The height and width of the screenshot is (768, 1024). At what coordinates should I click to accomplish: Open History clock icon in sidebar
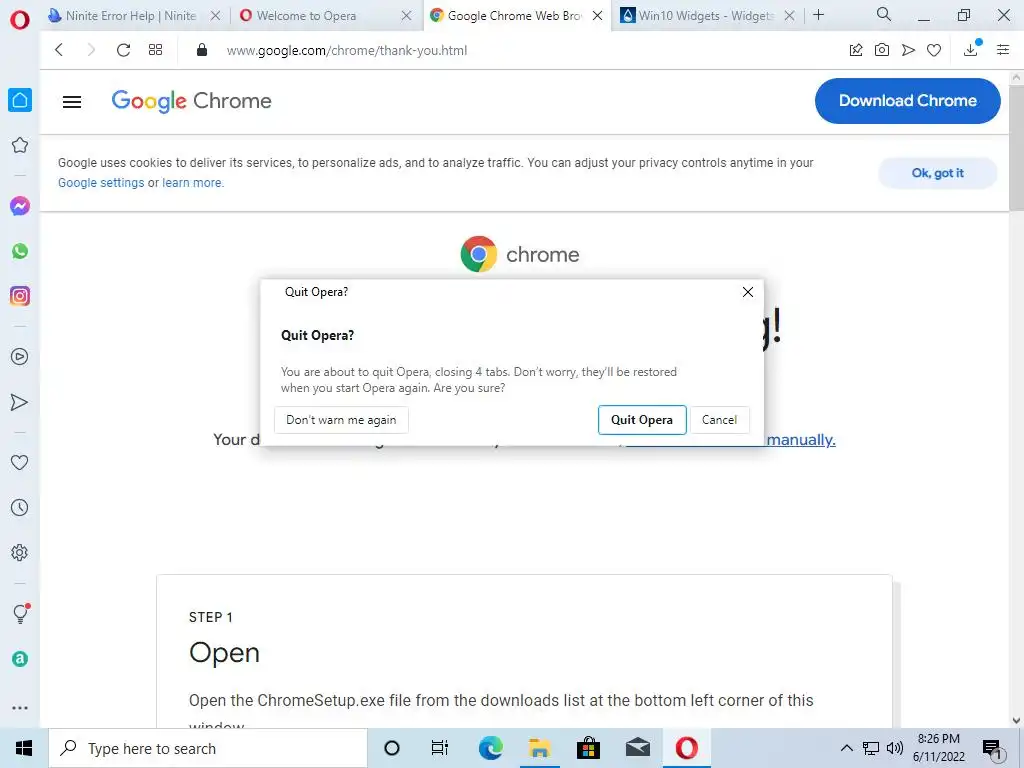tap(20, 507)
